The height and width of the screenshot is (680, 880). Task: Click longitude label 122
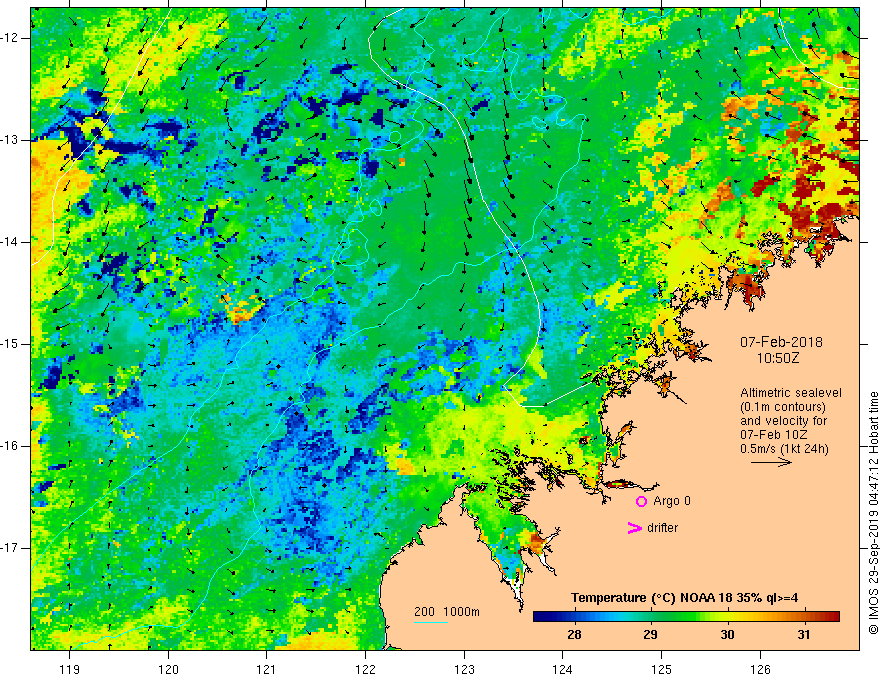tap(365, 669)
